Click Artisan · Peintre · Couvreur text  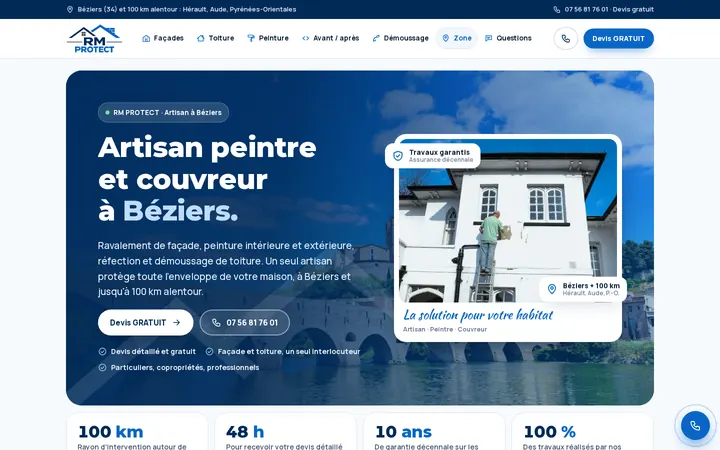445,329
